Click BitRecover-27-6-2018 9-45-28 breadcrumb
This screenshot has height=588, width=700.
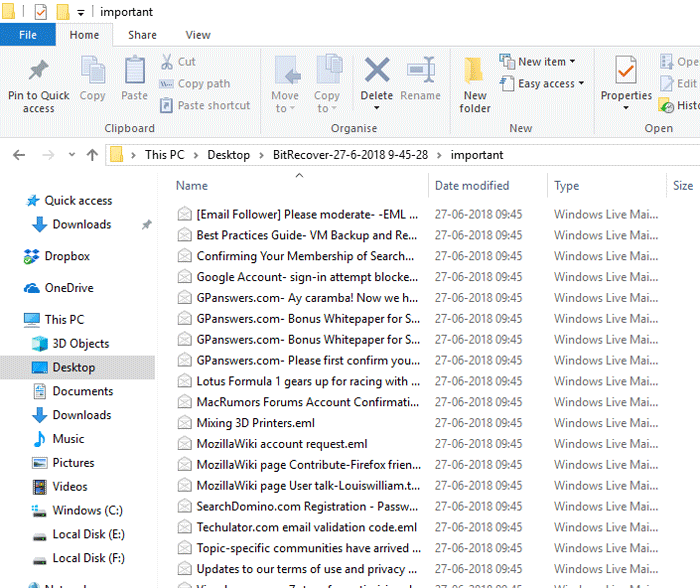pos(350,155)
